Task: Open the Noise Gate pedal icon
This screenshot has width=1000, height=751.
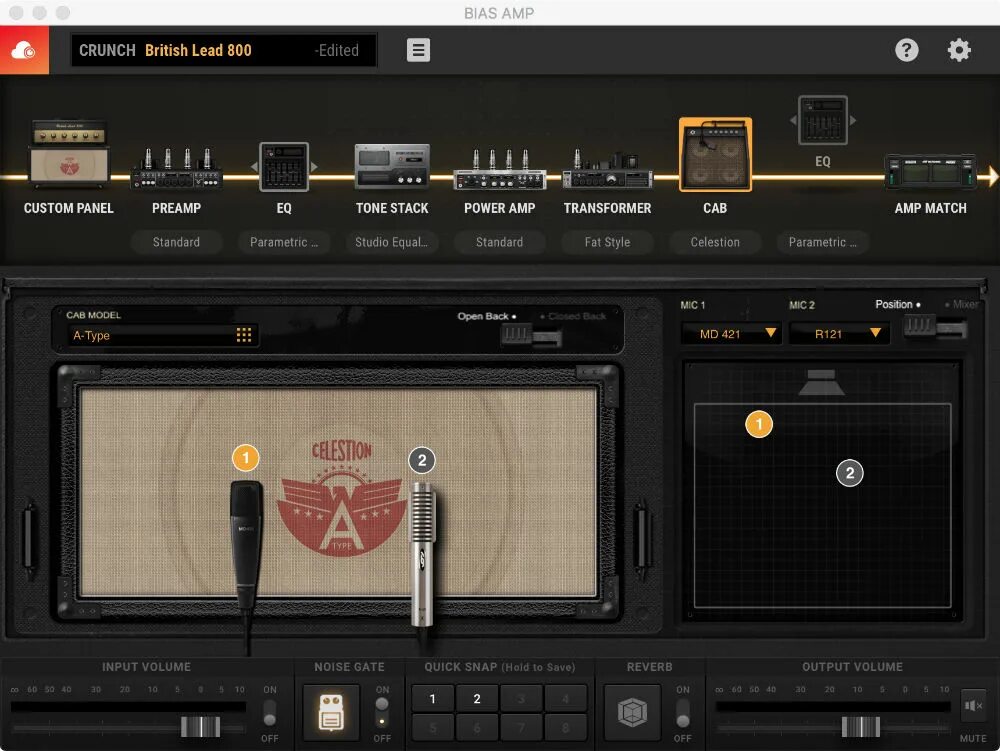Action: pos(331,712)
